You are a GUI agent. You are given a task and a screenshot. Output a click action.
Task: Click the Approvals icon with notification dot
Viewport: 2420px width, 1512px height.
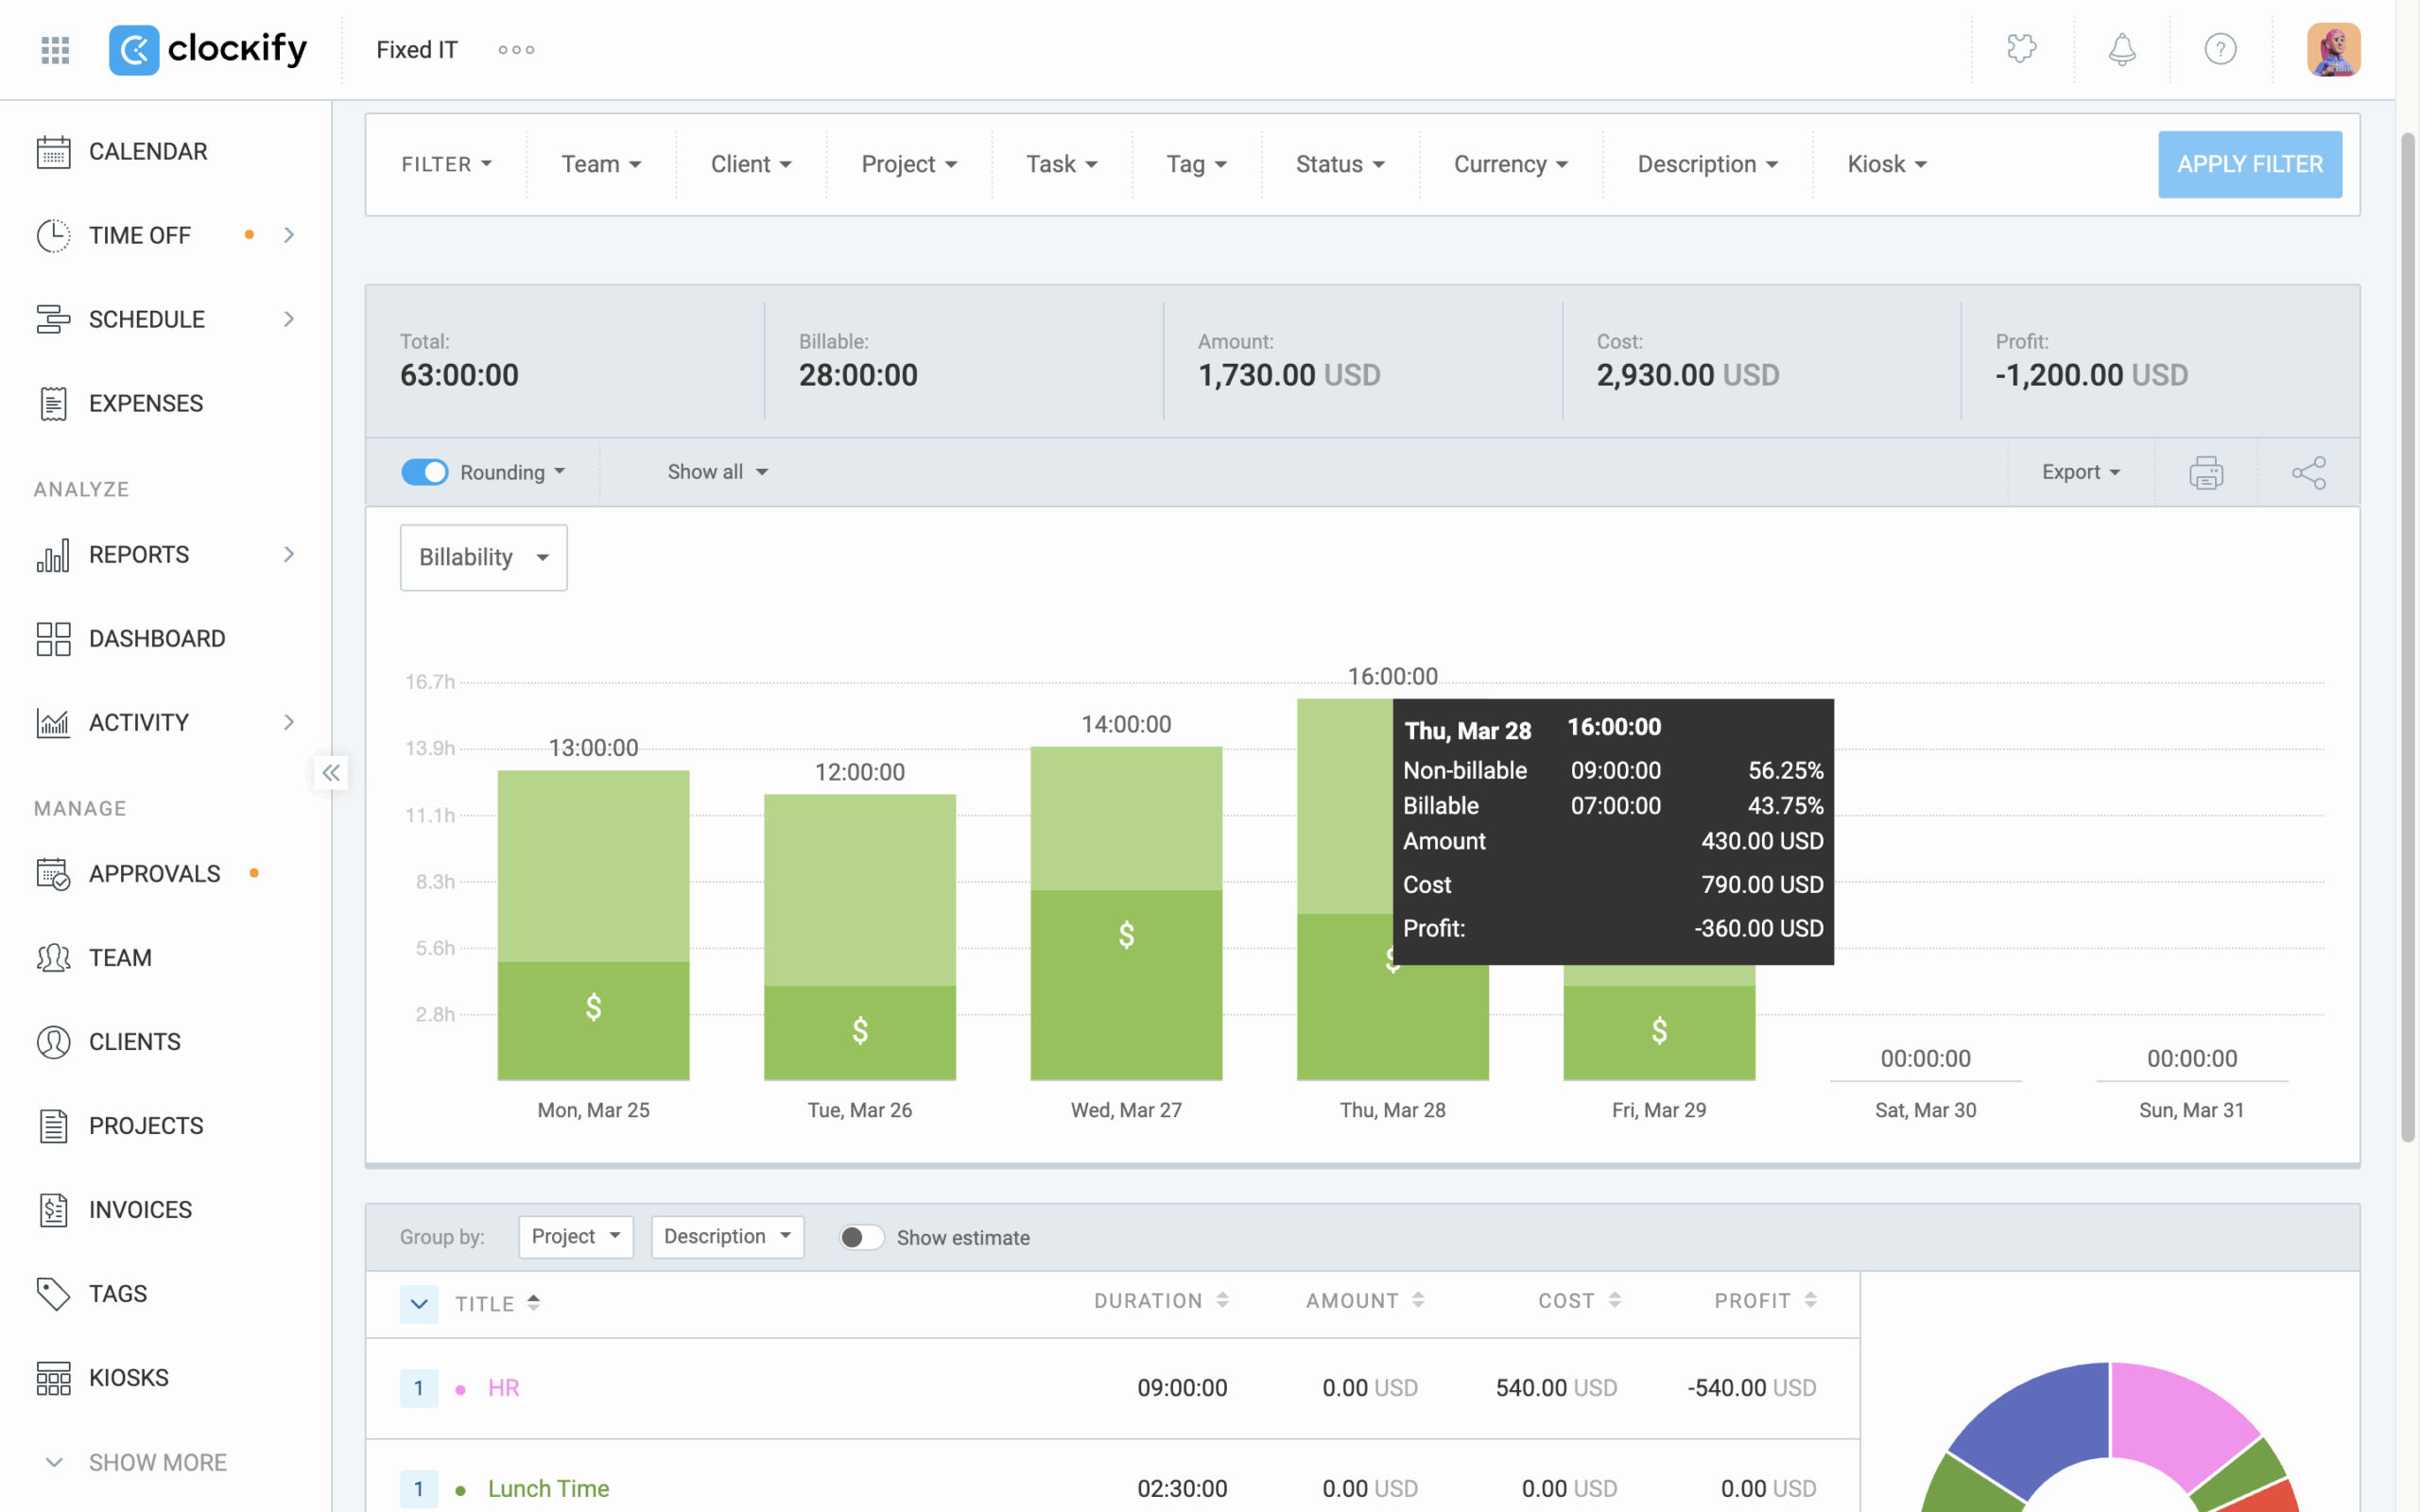tap(53, 873)
